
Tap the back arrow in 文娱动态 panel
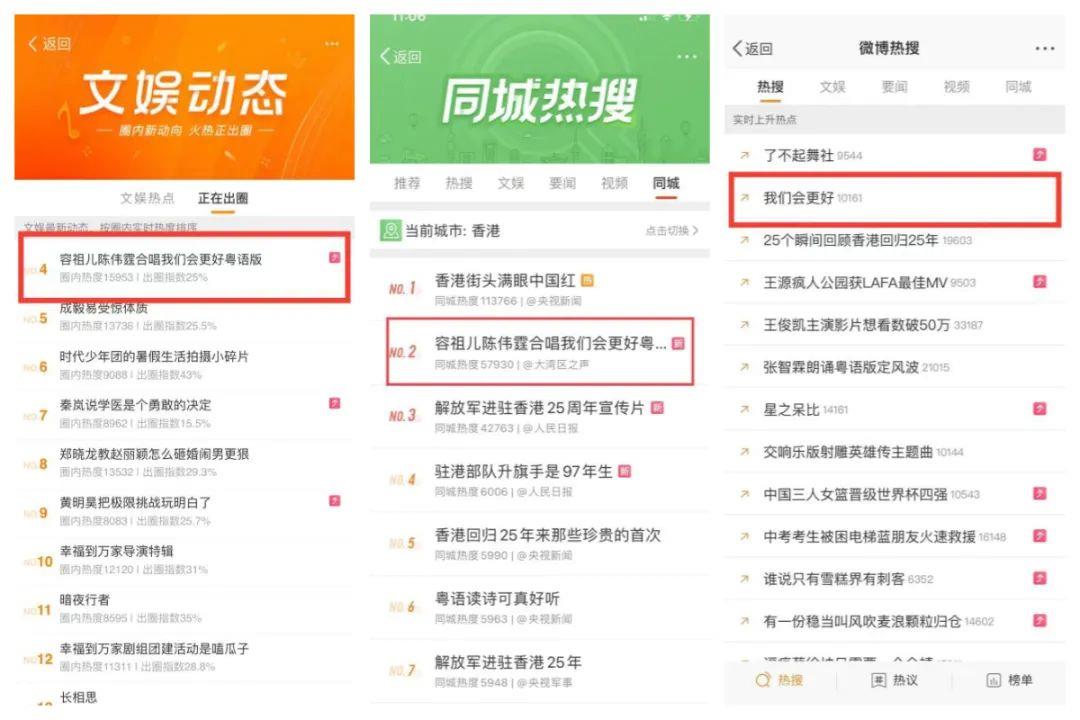click(x=34, y=44)
